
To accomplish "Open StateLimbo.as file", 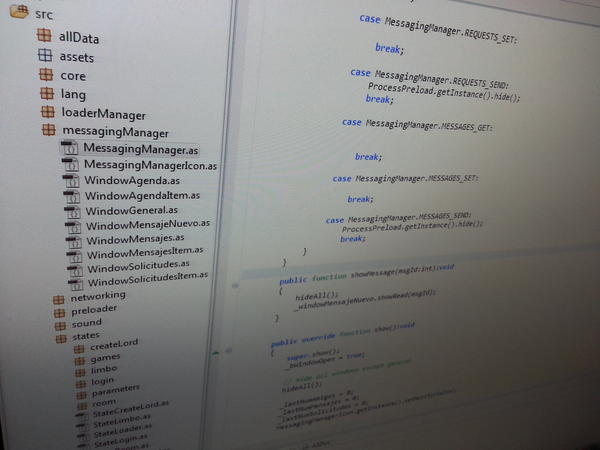I will click(x=122, y=421).
